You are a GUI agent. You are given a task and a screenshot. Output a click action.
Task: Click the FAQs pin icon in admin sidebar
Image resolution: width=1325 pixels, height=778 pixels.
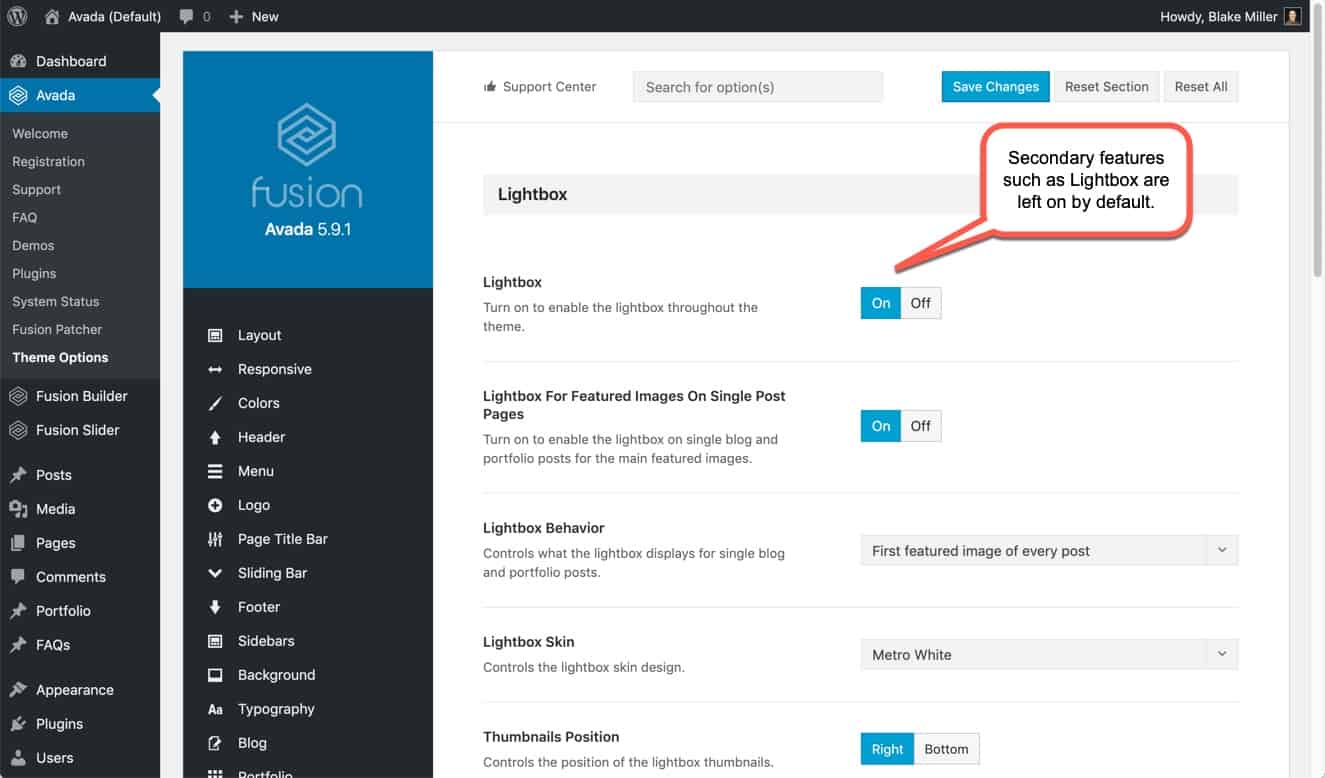tap(18, 645)
